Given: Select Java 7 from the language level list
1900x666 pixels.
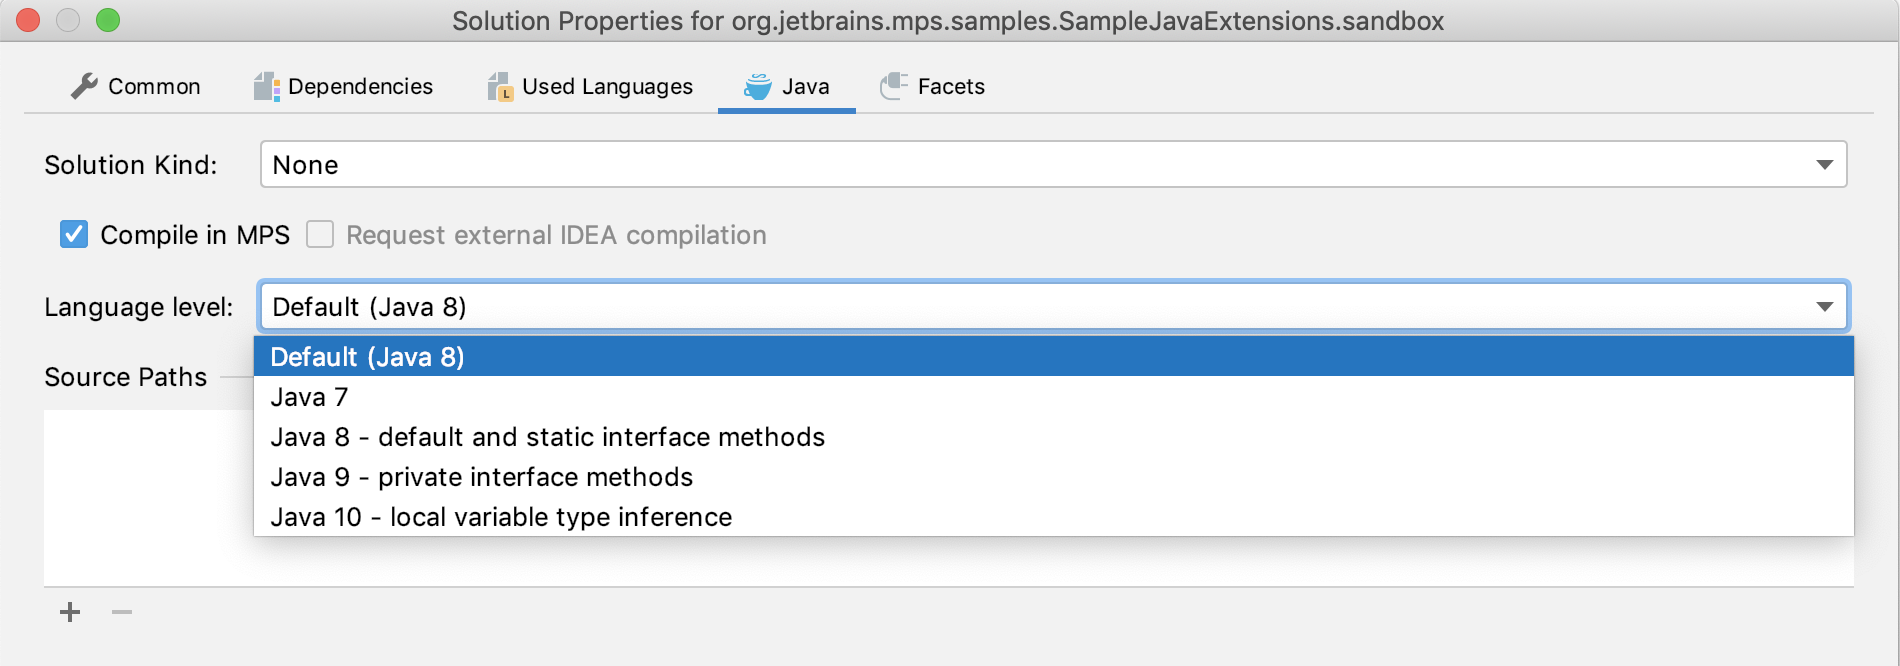Looking at the screenshot, I should pos(309,397).
